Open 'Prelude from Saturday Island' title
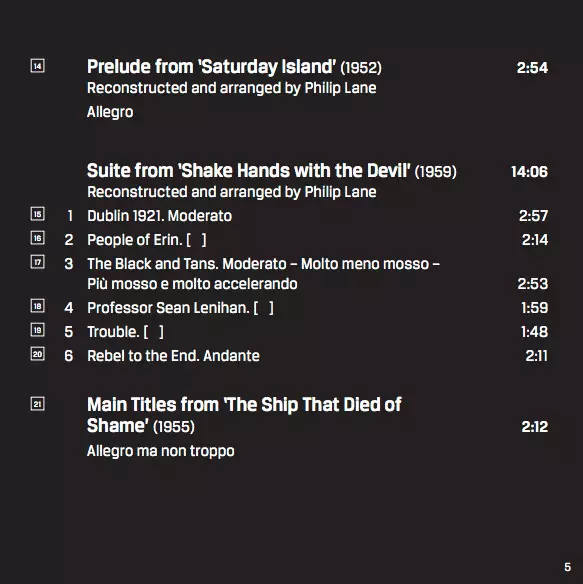Screen dimensions: 583x584 coord(234,67)
